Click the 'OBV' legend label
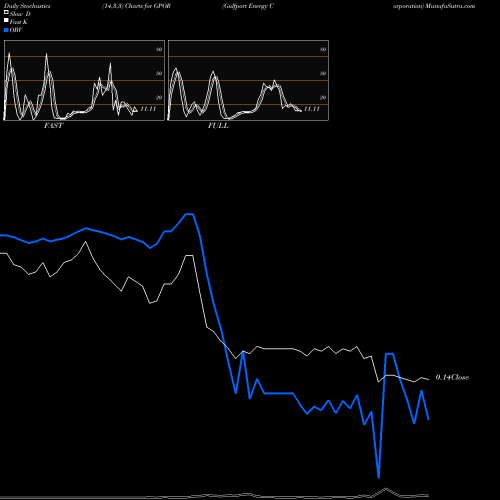 tap(16, 30)
